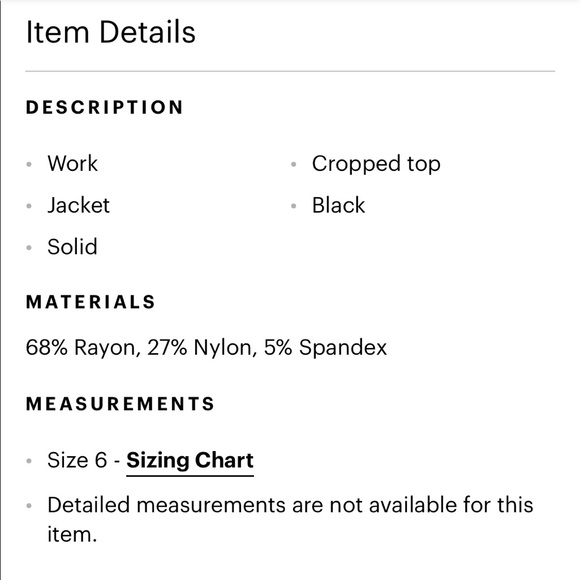This screenshot has height=580, width=580.
Task: Select the DESCRIPTION section header
Action: tap(104, 107)
